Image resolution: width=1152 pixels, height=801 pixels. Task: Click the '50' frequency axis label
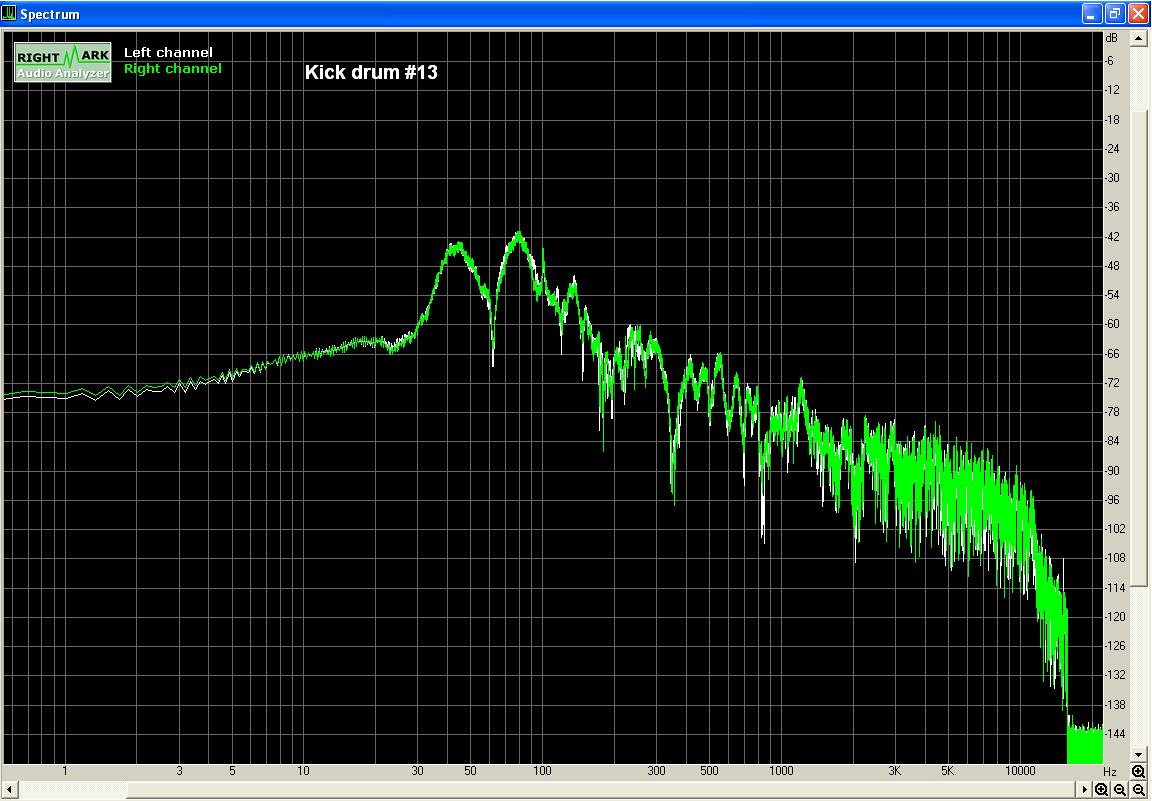click(x=470, y=771)
